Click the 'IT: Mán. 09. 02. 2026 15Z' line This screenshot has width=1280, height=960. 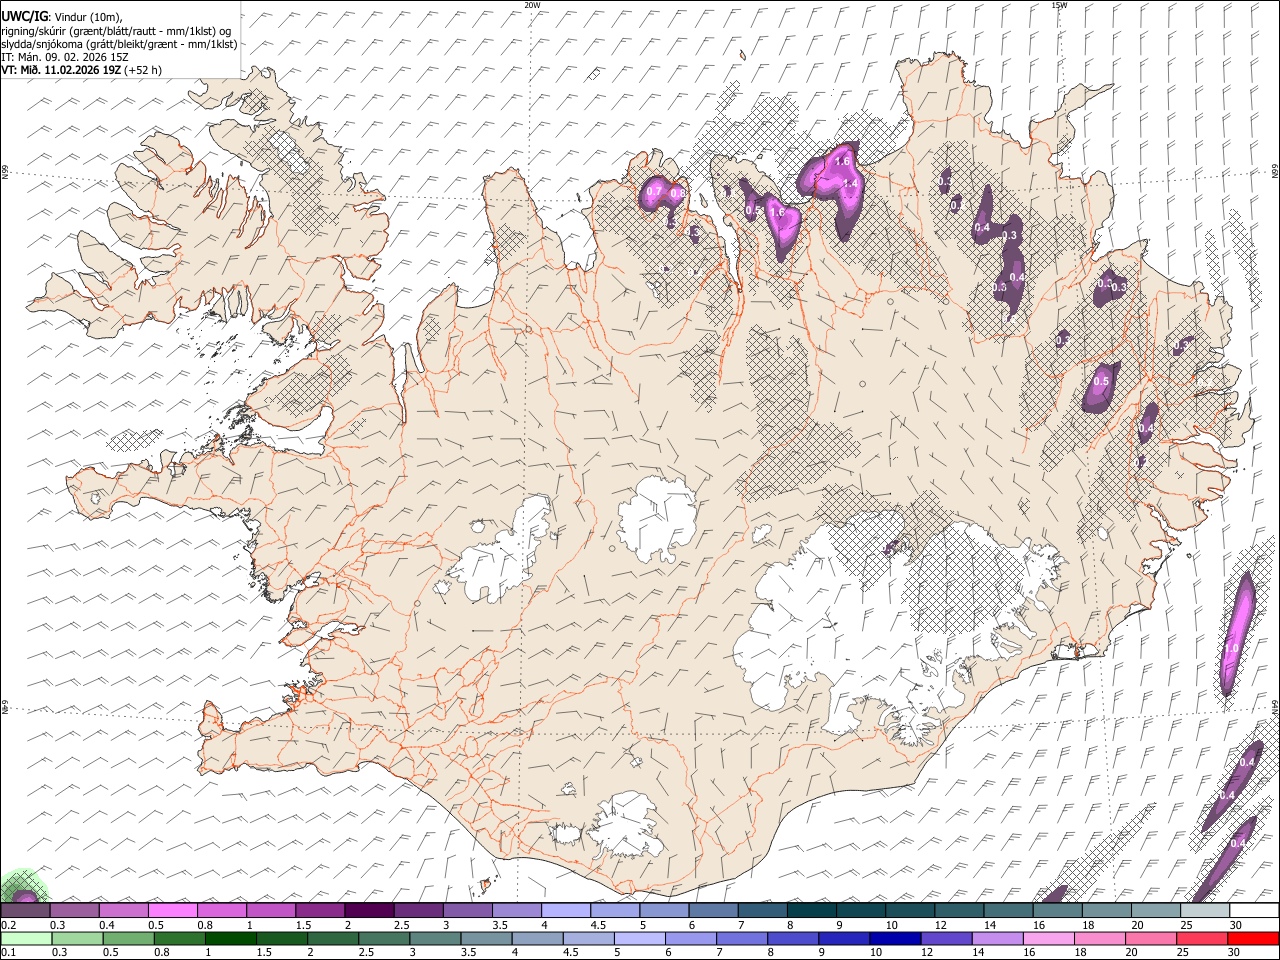[65, 57]
